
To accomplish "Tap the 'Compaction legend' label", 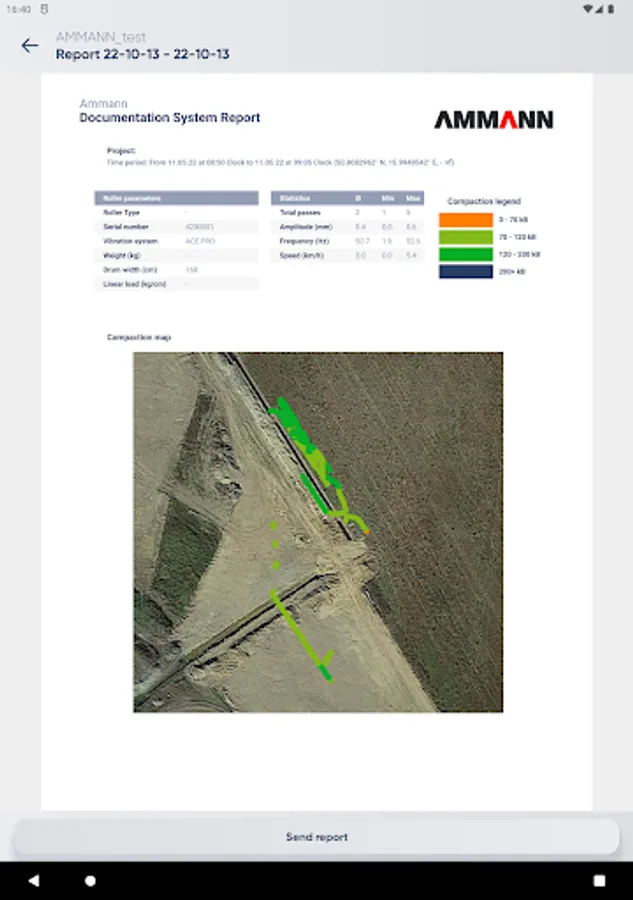I will (484, 201).
